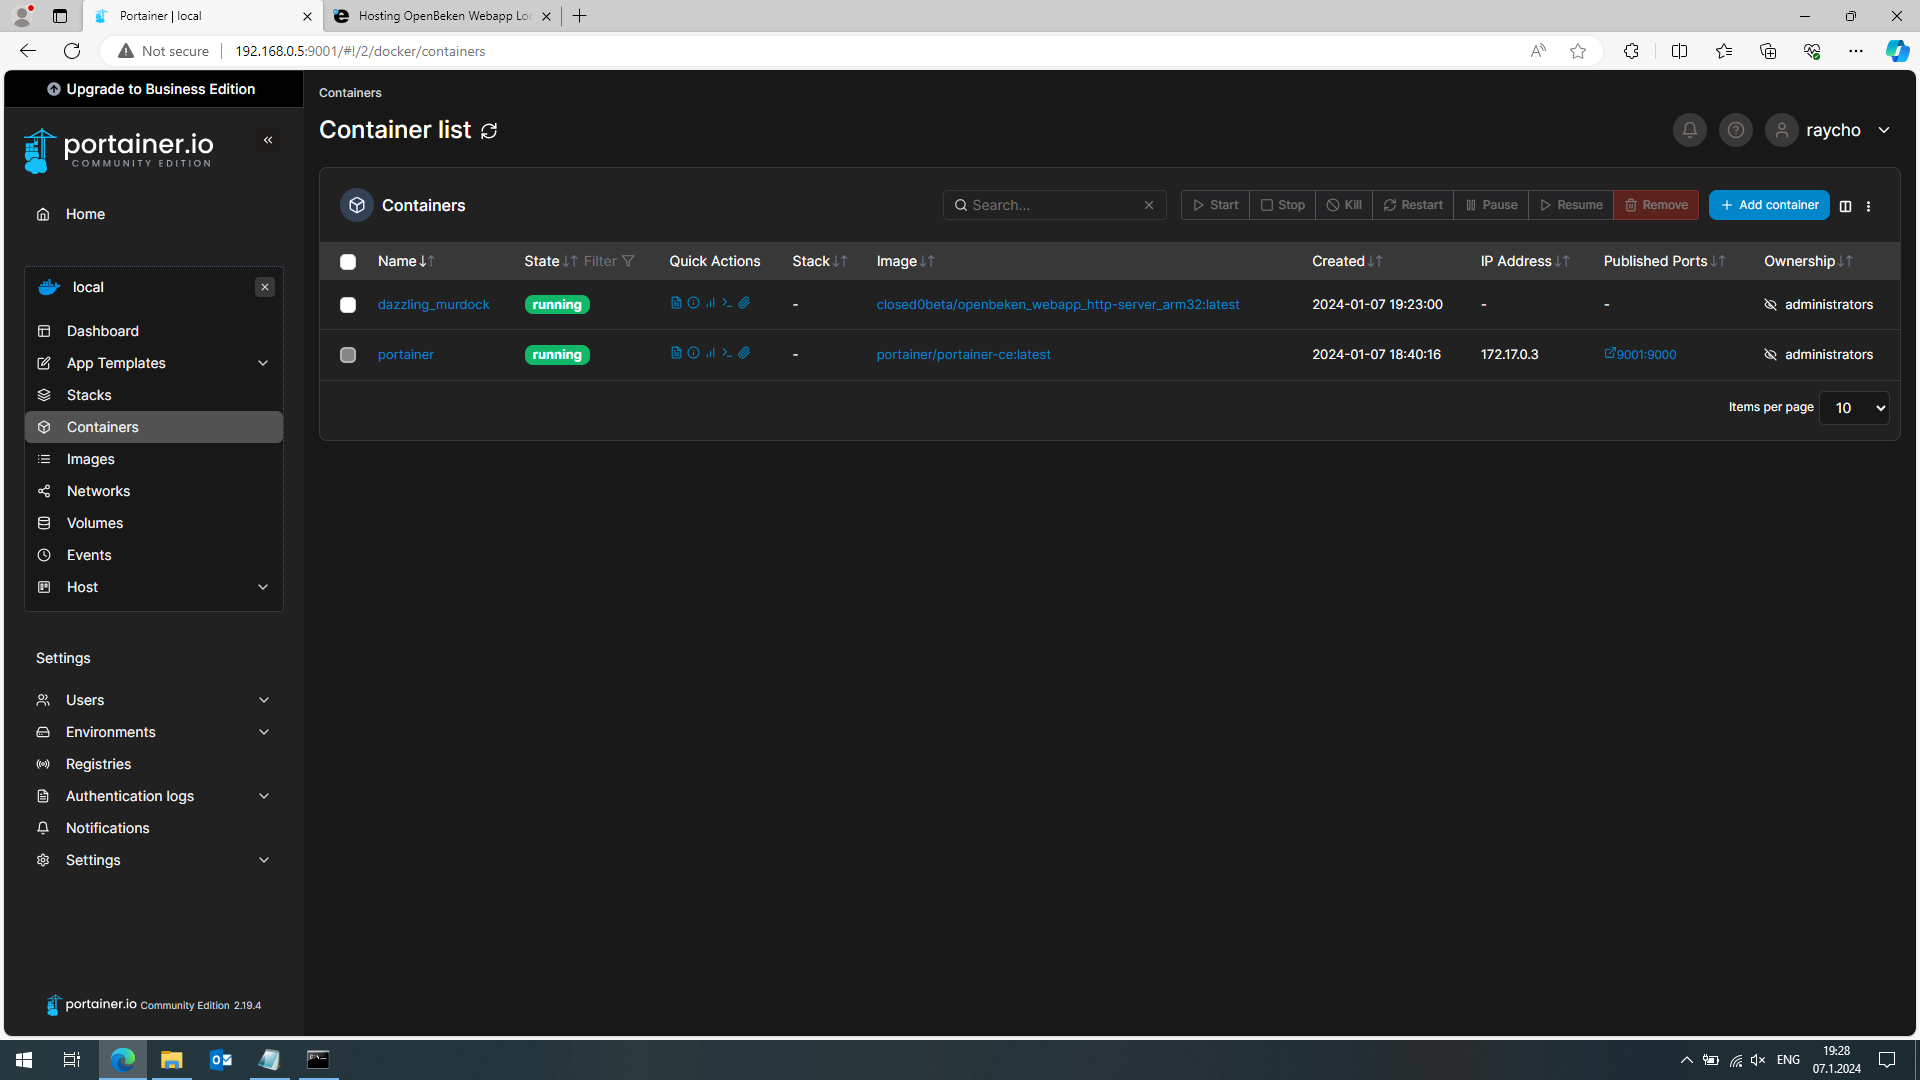This screenshot has height=1080, width=1920.
Task: Open Images in sidebar
Action: (153, 459)
